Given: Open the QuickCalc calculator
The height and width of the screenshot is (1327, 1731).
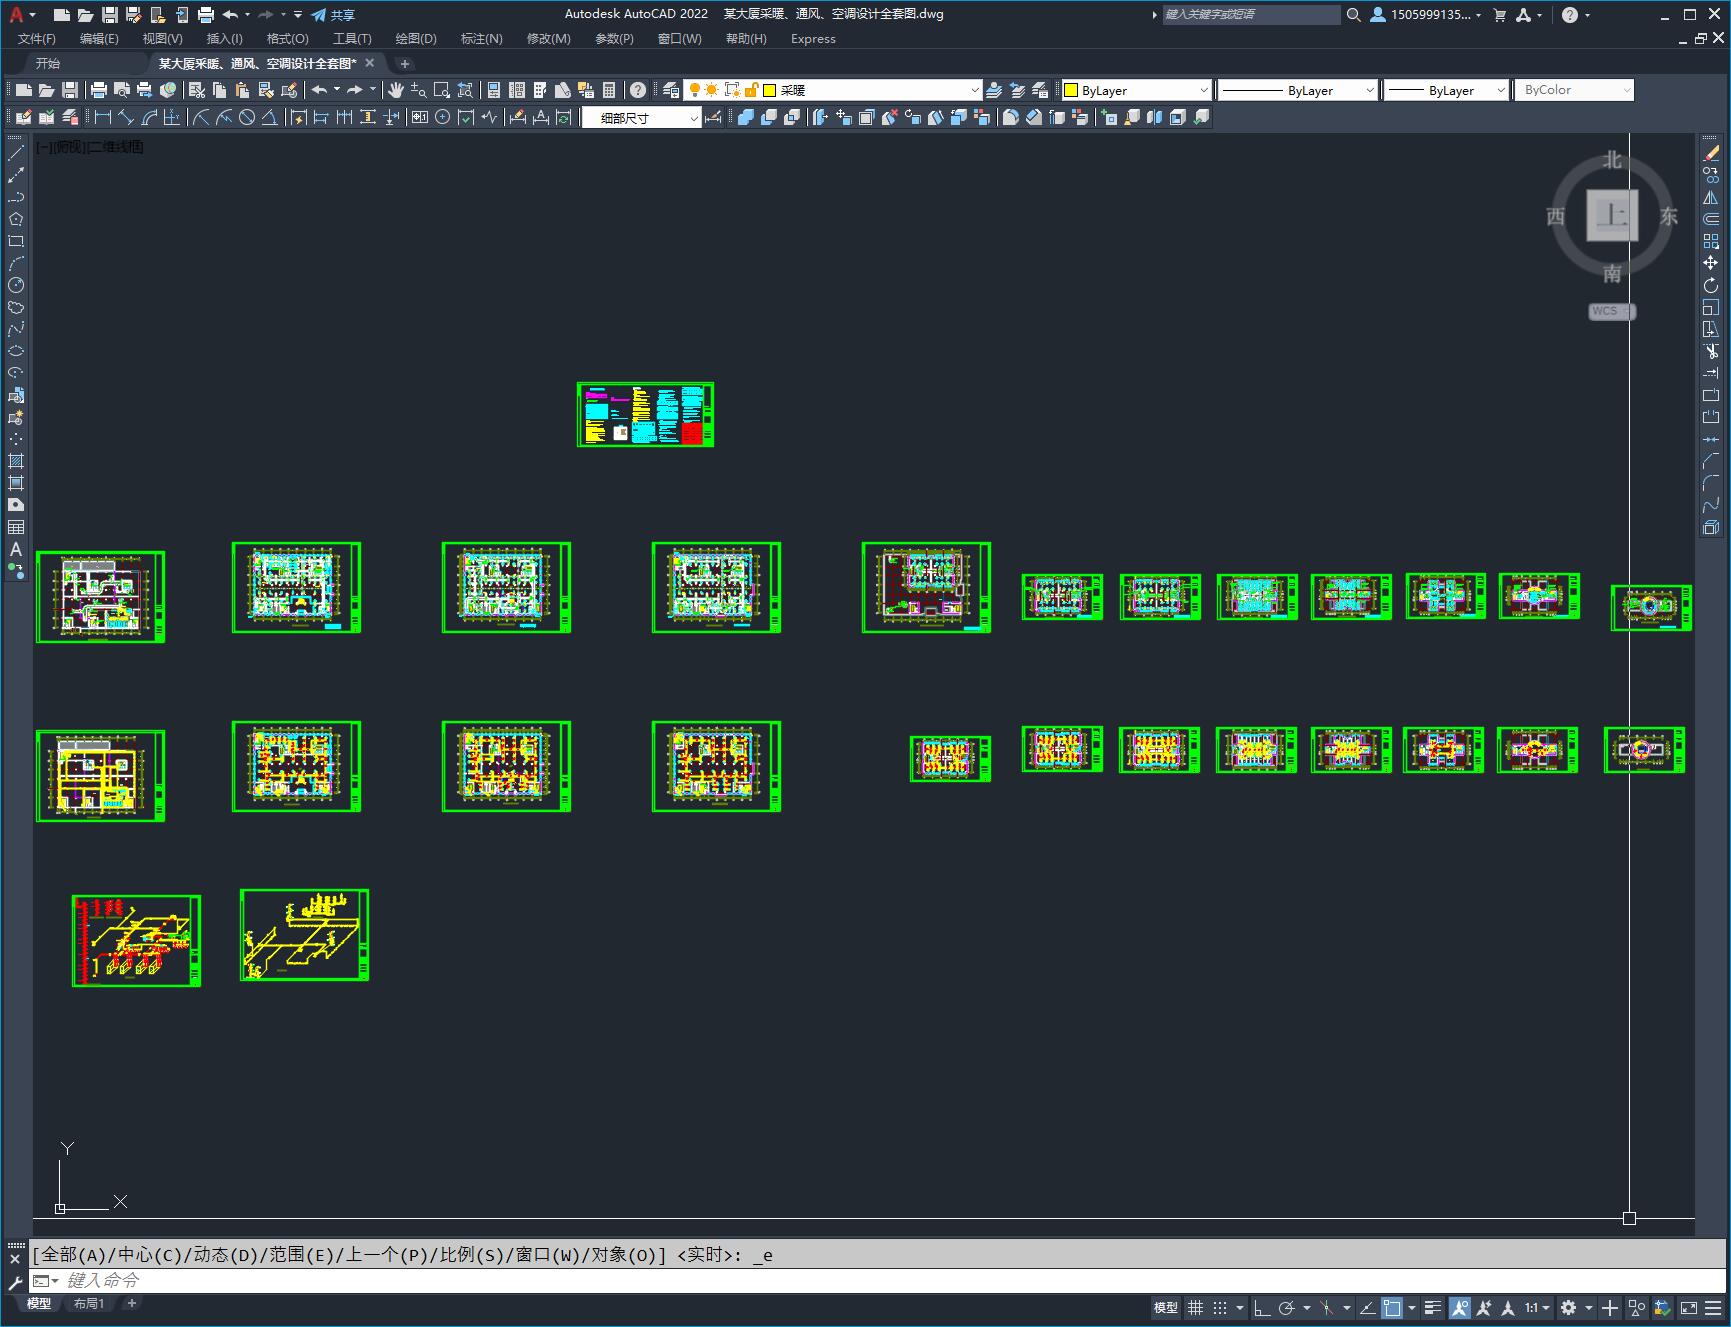Looking at the screenshot, I should [x=609, y=90].
